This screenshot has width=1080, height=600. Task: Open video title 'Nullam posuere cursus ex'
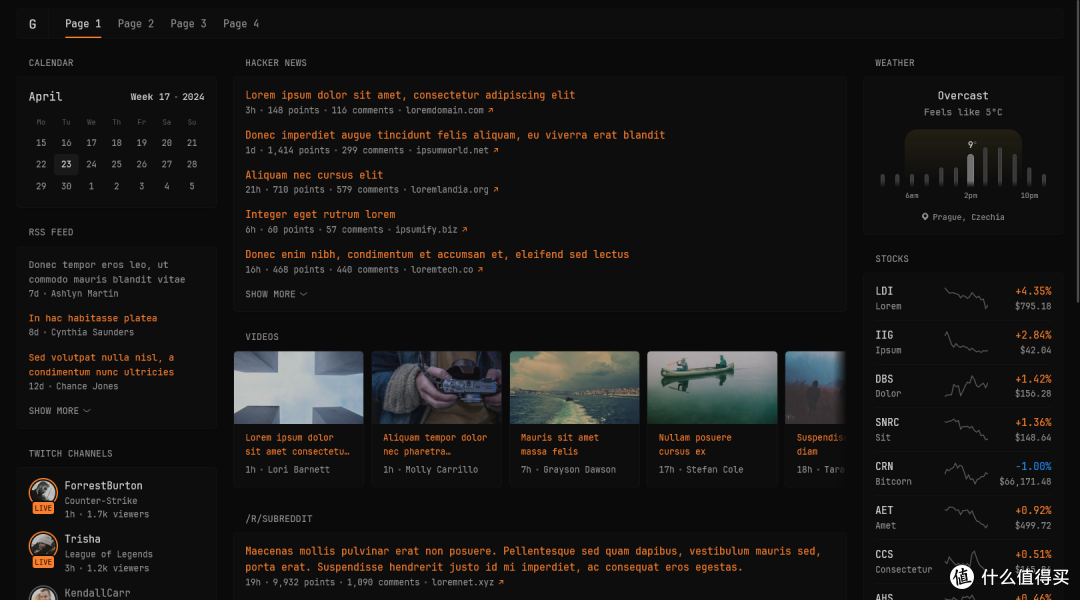pyautogui.click(x=695, y=444)
